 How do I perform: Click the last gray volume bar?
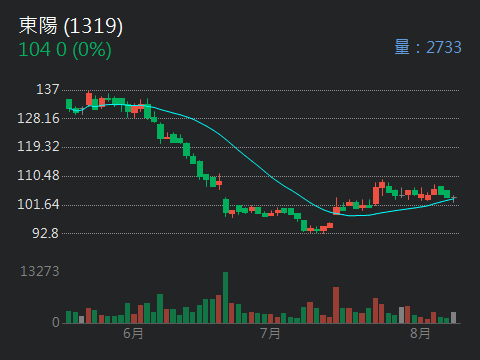point(453,318)
